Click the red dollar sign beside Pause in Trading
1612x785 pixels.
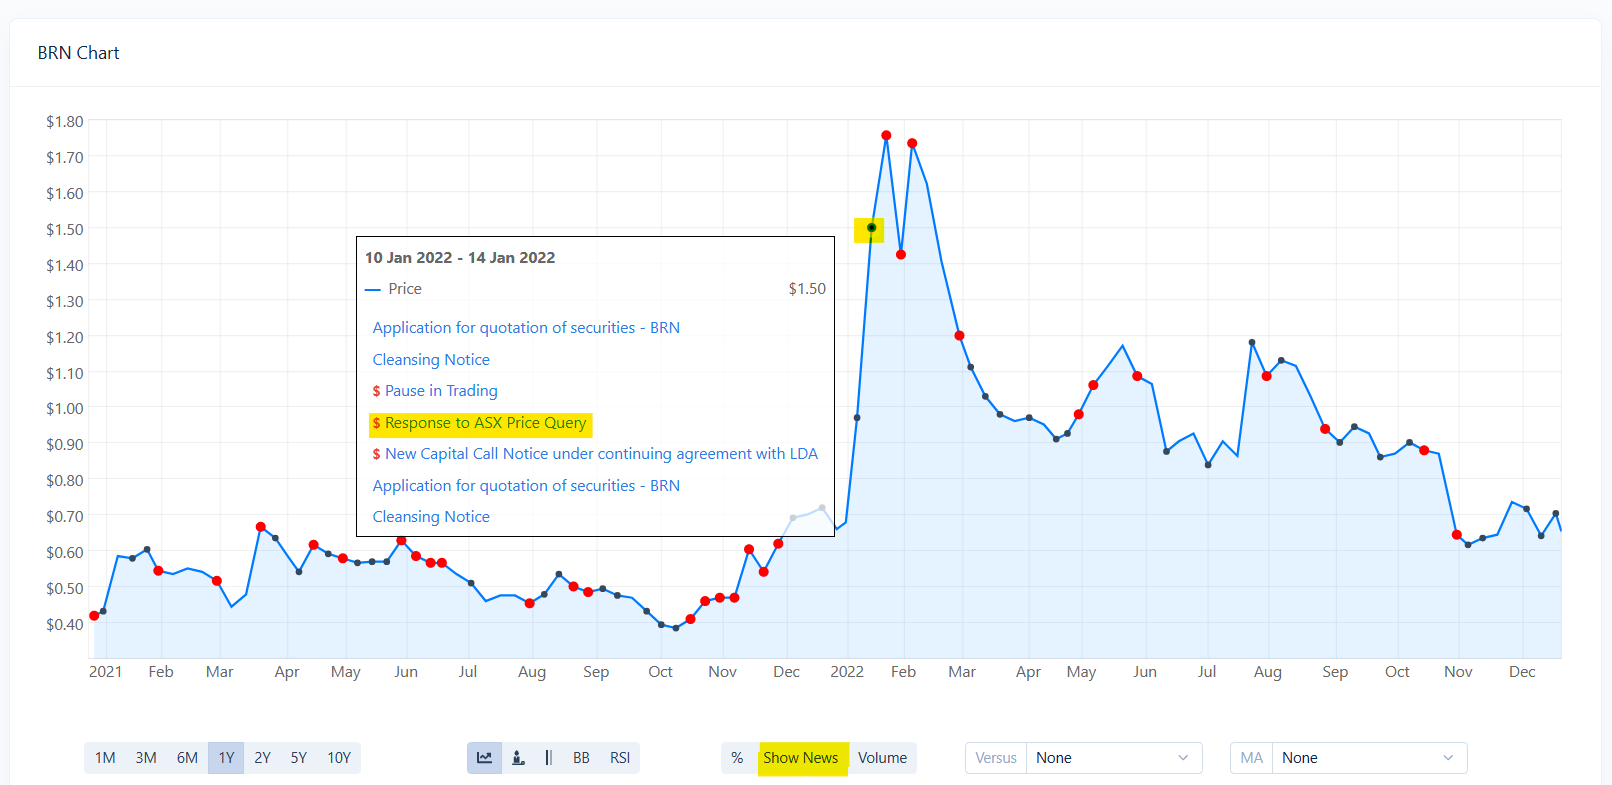(x=376, y=391)
